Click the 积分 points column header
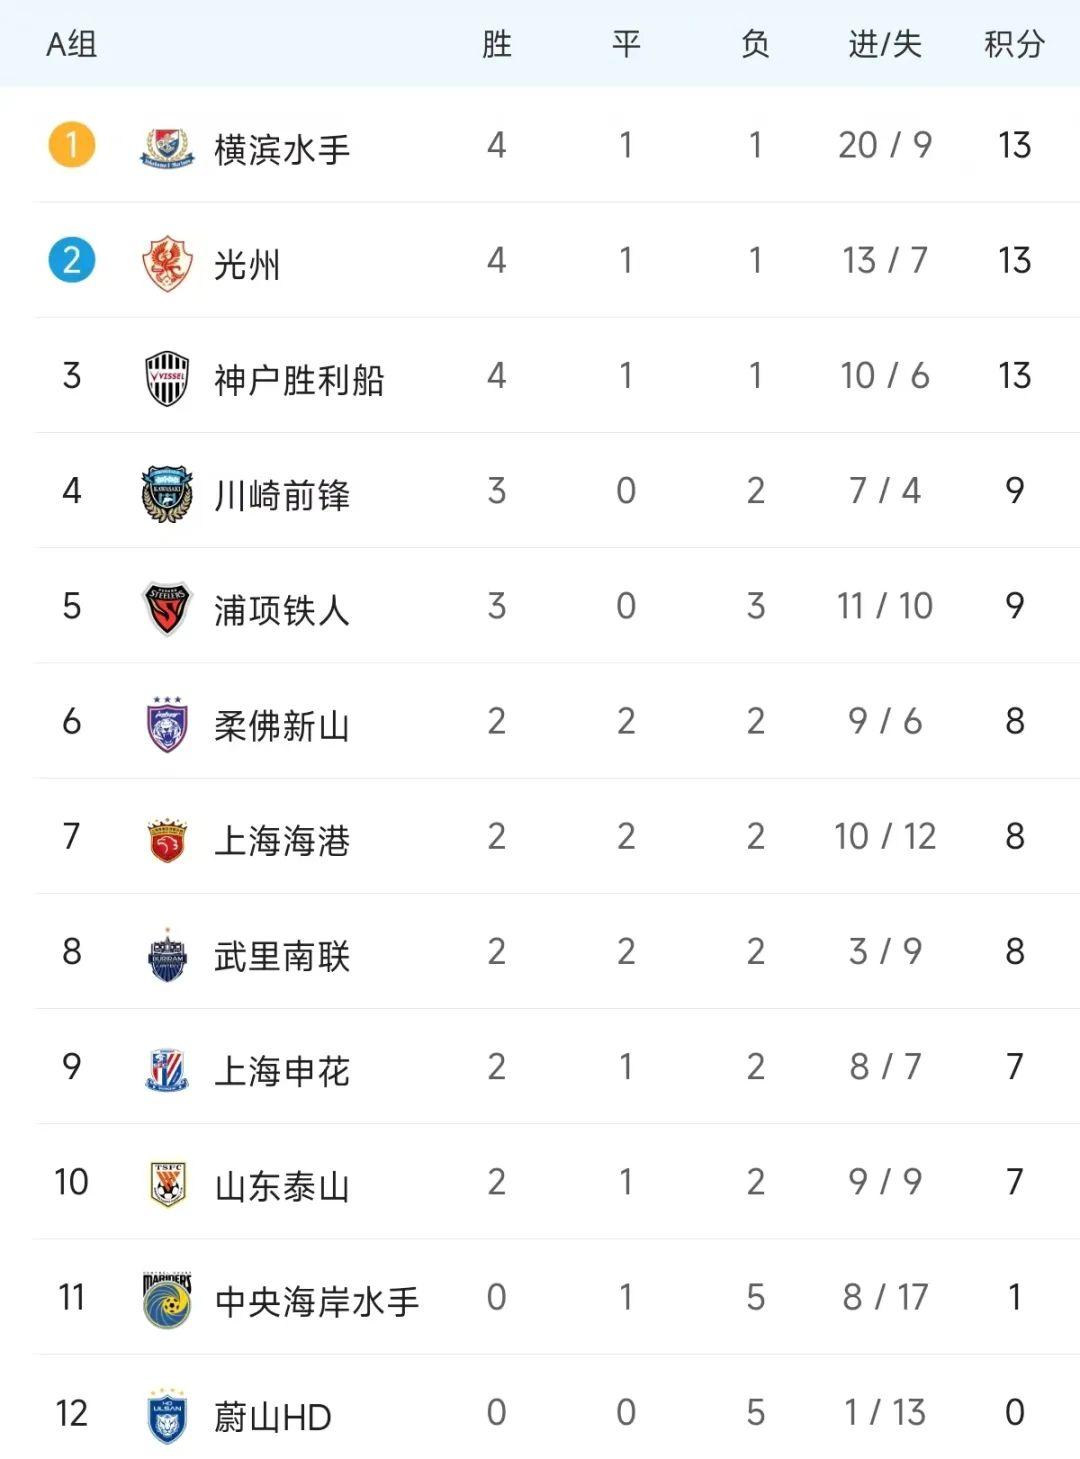The image size is (1080, 1459). click(x=1014, y=44)
